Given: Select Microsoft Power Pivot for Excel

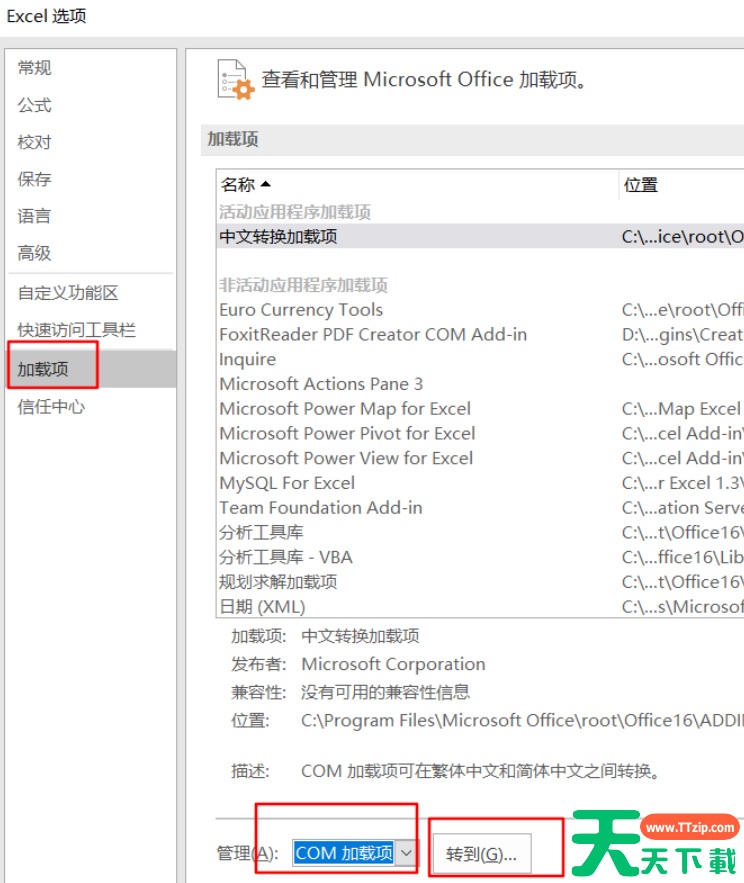Looking at the screenshot, I should [480, 434].
